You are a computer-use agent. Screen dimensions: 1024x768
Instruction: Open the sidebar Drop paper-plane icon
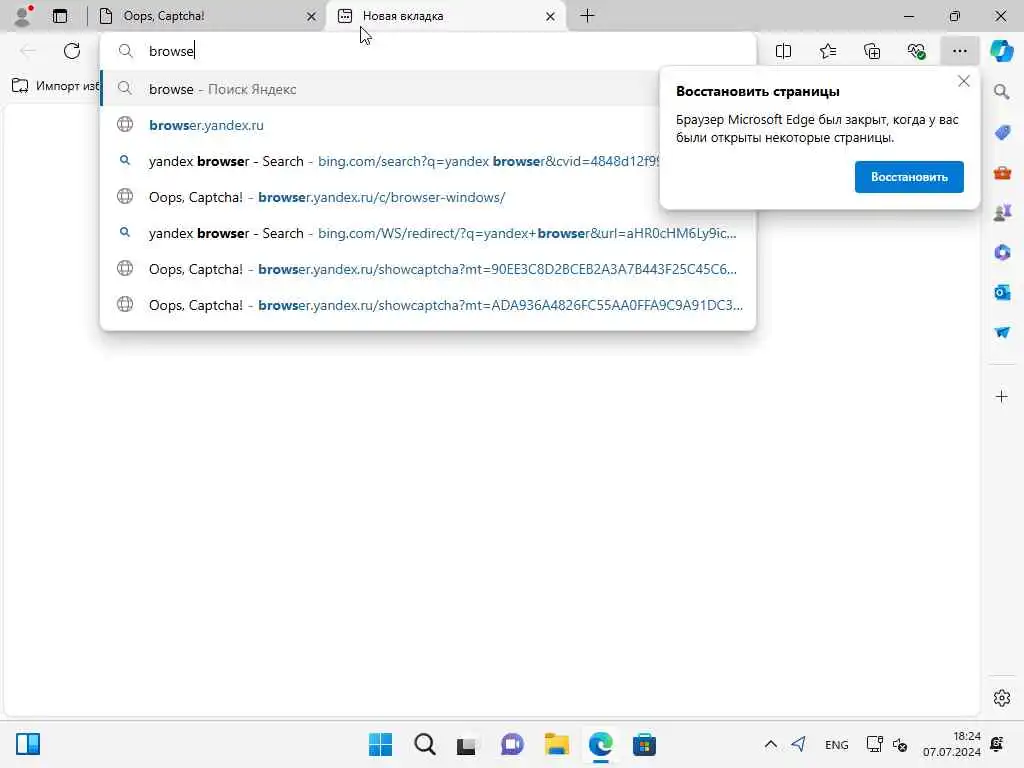tap(1002, 332)
